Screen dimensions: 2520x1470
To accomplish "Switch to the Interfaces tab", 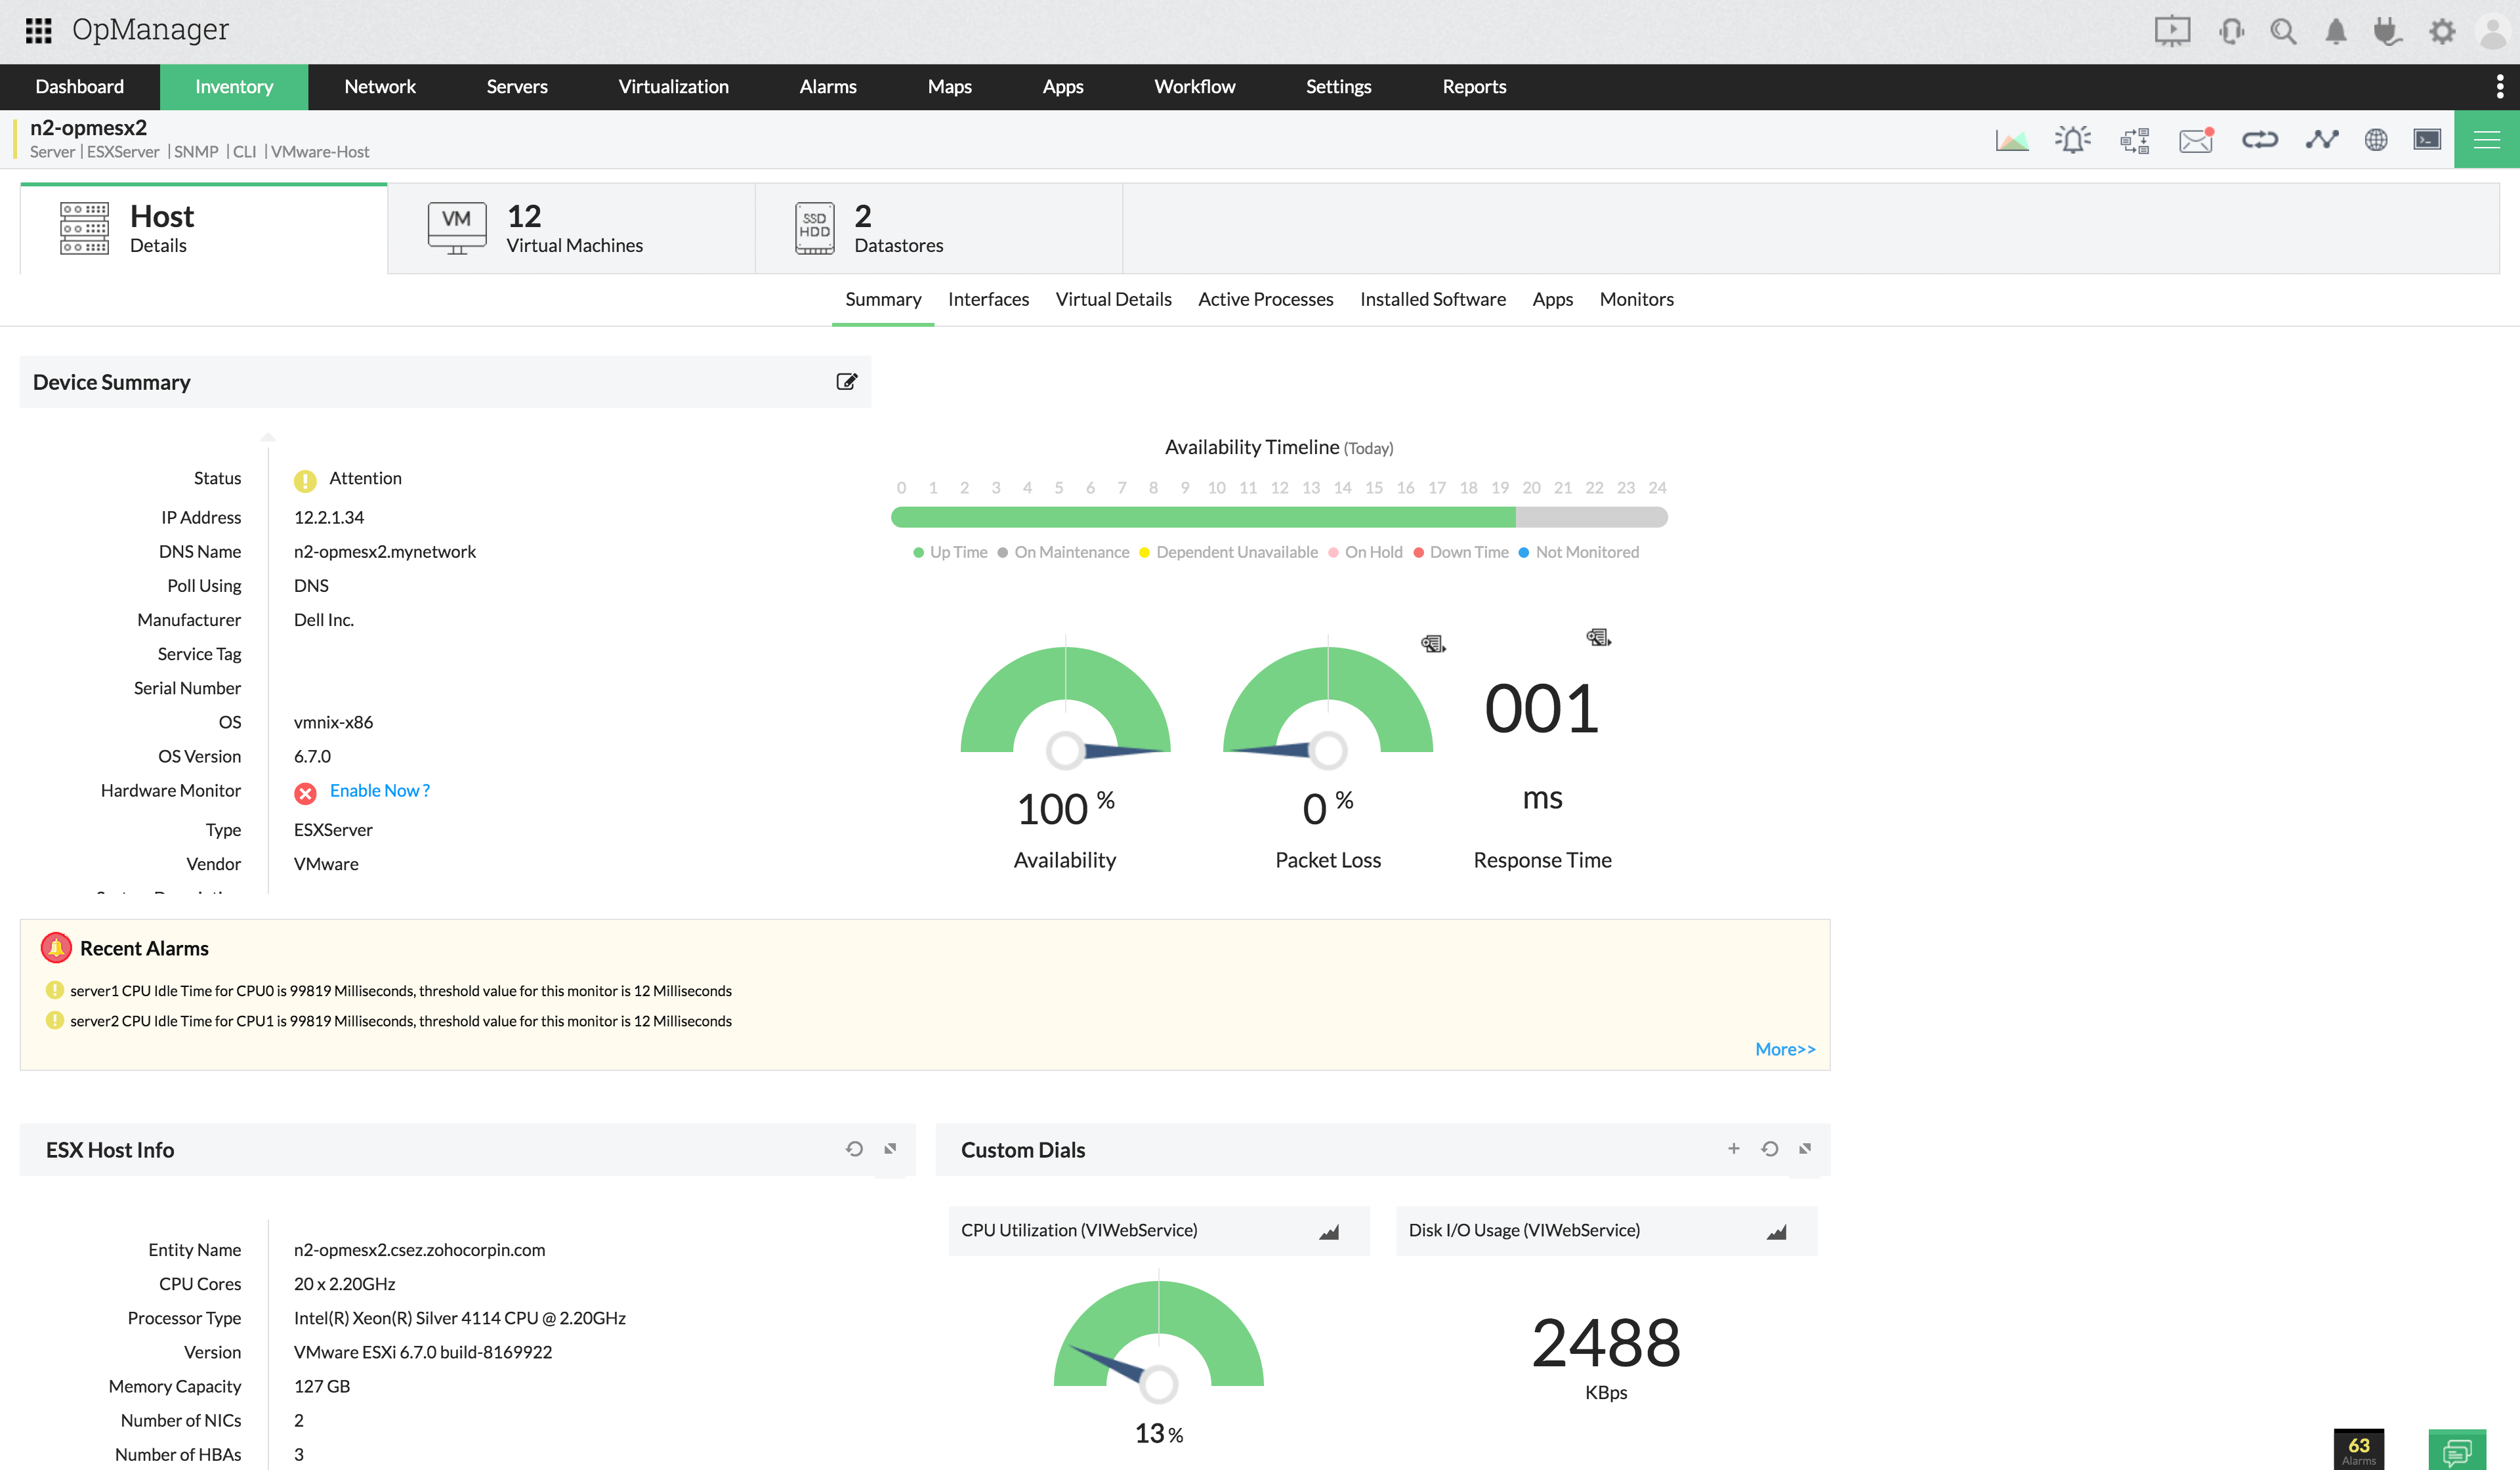I will coord(987,299).
